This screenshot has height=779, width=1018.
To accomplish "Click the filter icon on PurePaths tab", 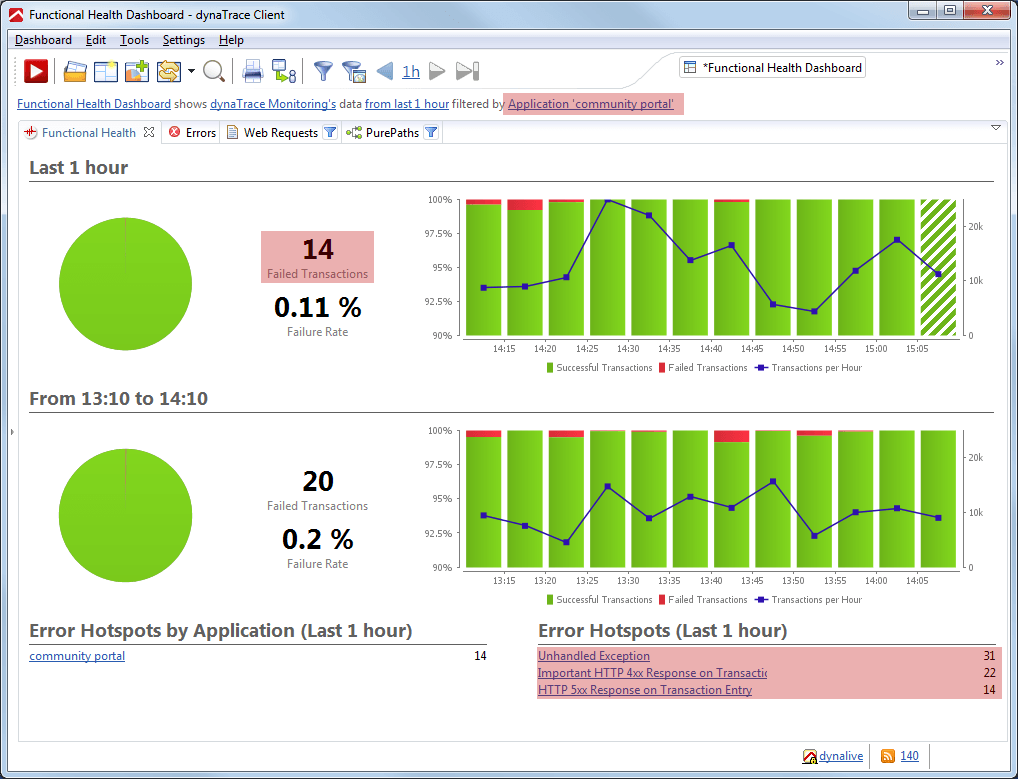I will pyautogui.click(x=431, y=132).
